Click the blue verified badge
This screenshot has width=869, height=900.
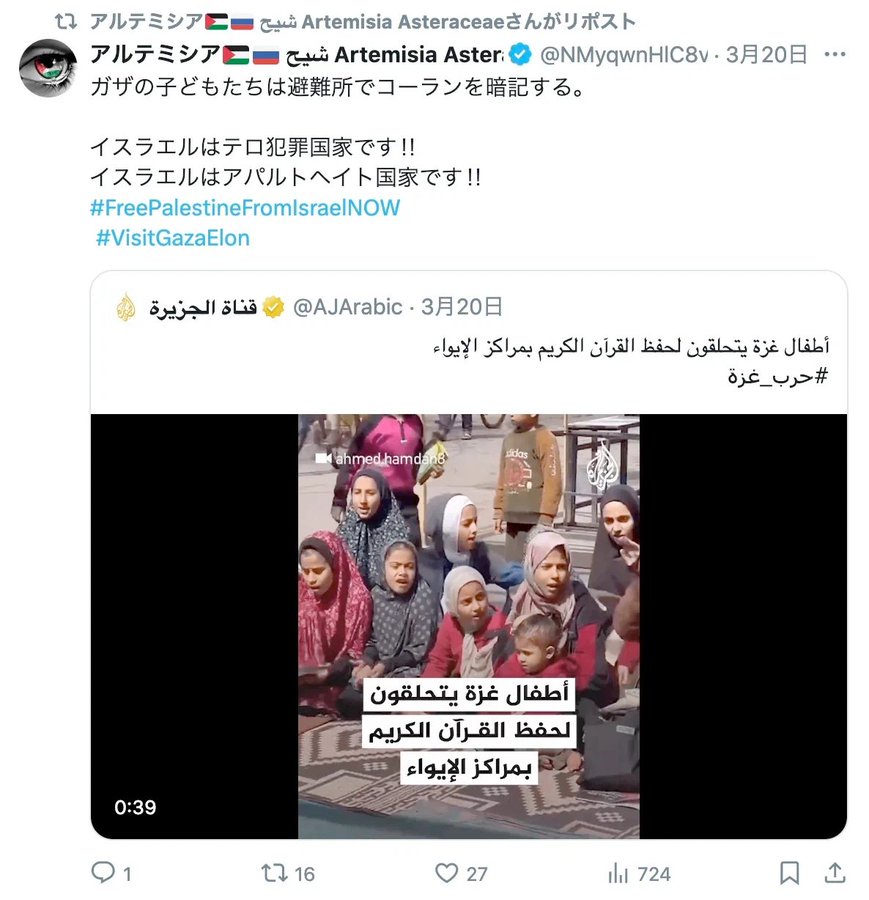click(x=520, y=55)
